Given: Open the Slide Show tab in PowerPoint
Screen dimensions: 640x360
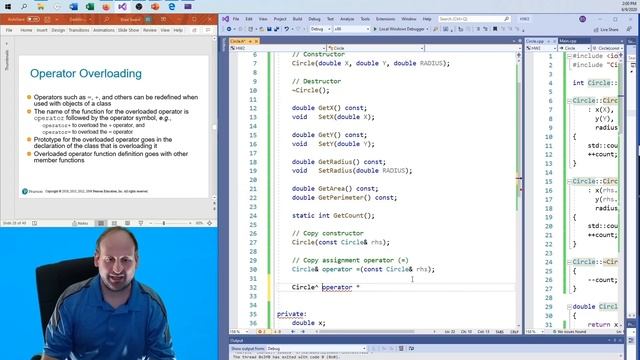Looking at the screenshot, I should click(x=129, y=30).
